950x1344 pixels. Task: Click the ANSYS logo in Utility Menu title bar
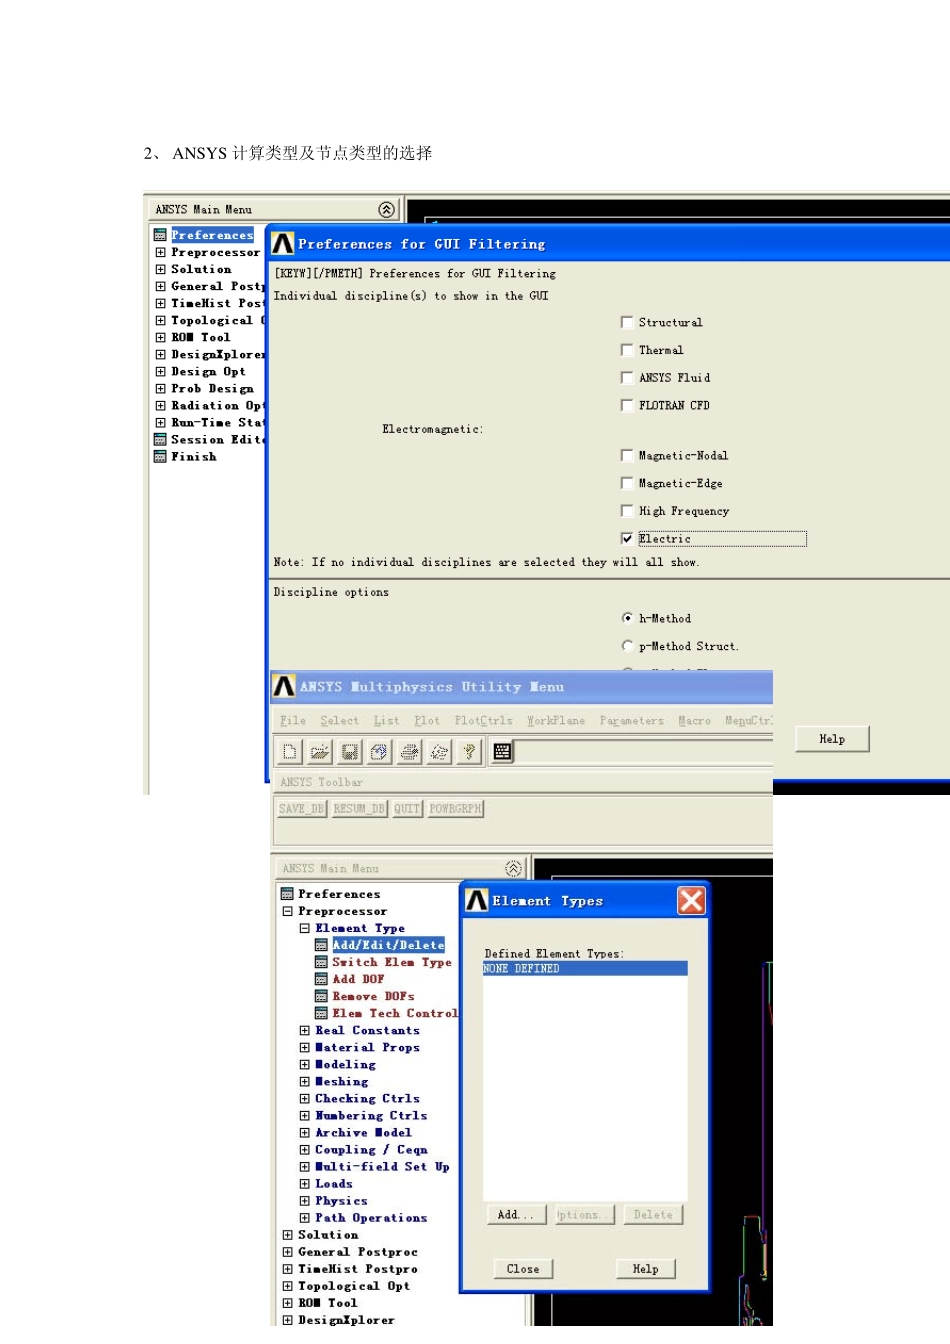coord(284,686)
